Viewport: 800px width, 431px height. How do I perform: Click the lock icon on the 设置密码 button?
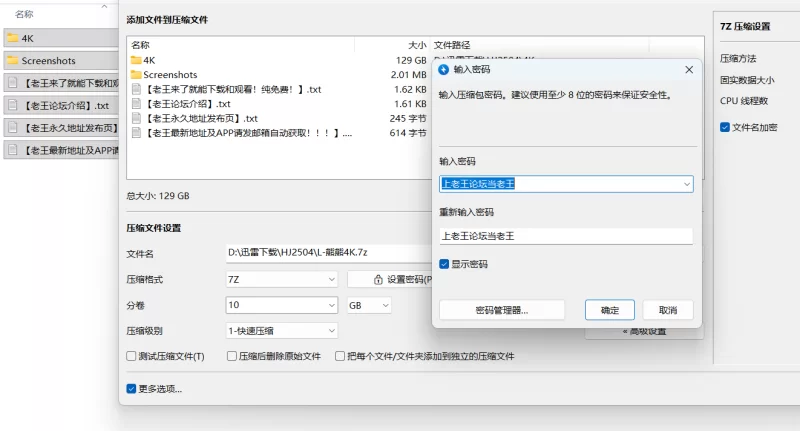[378, 280]
